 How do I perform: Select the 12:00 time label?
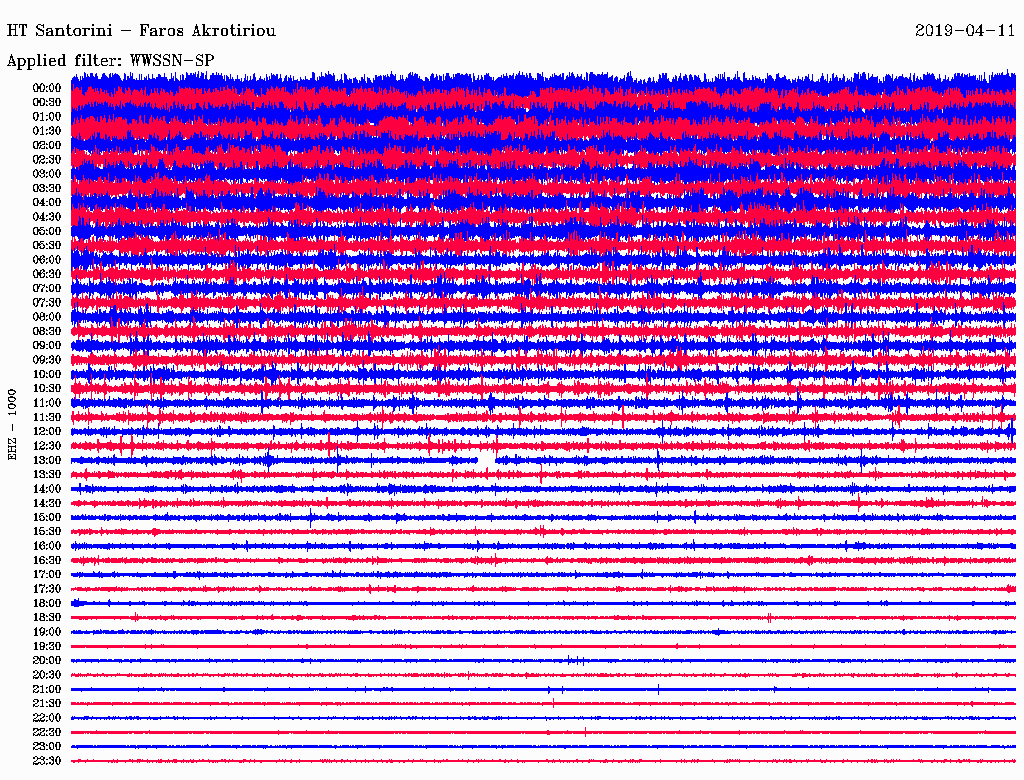click(47, 432)
